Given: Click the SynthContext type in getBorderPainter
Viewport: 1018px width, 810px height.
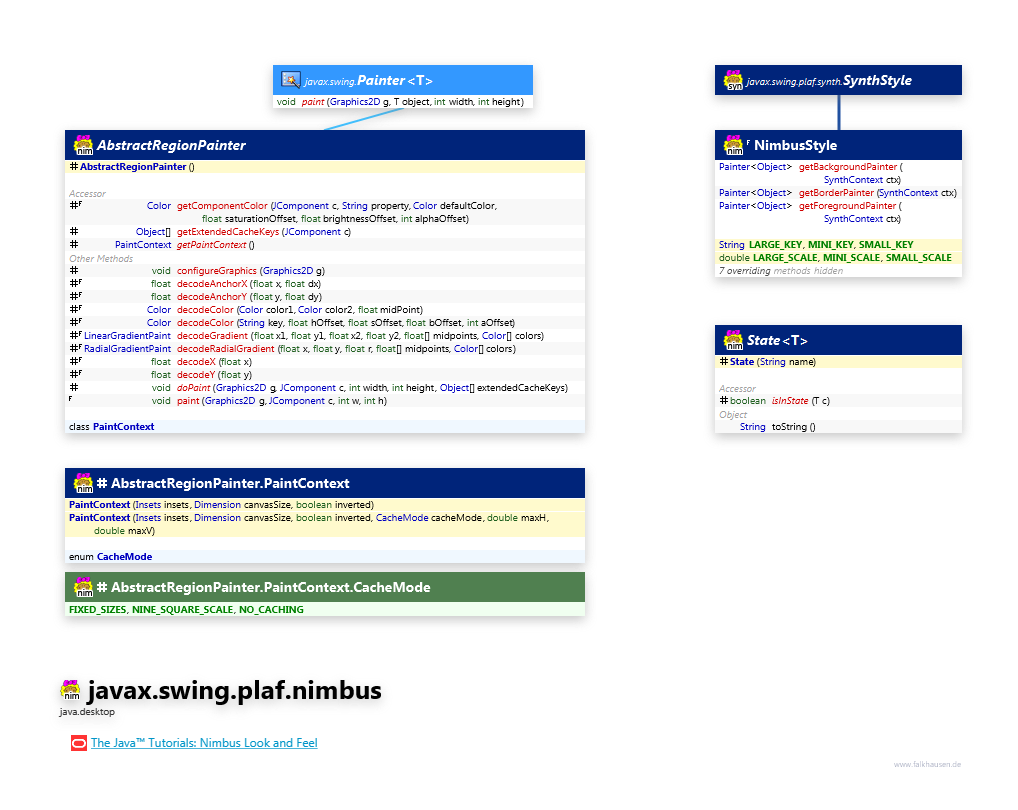Looking at the screenshot, I should pyautogui.click(x=908, y=193).
